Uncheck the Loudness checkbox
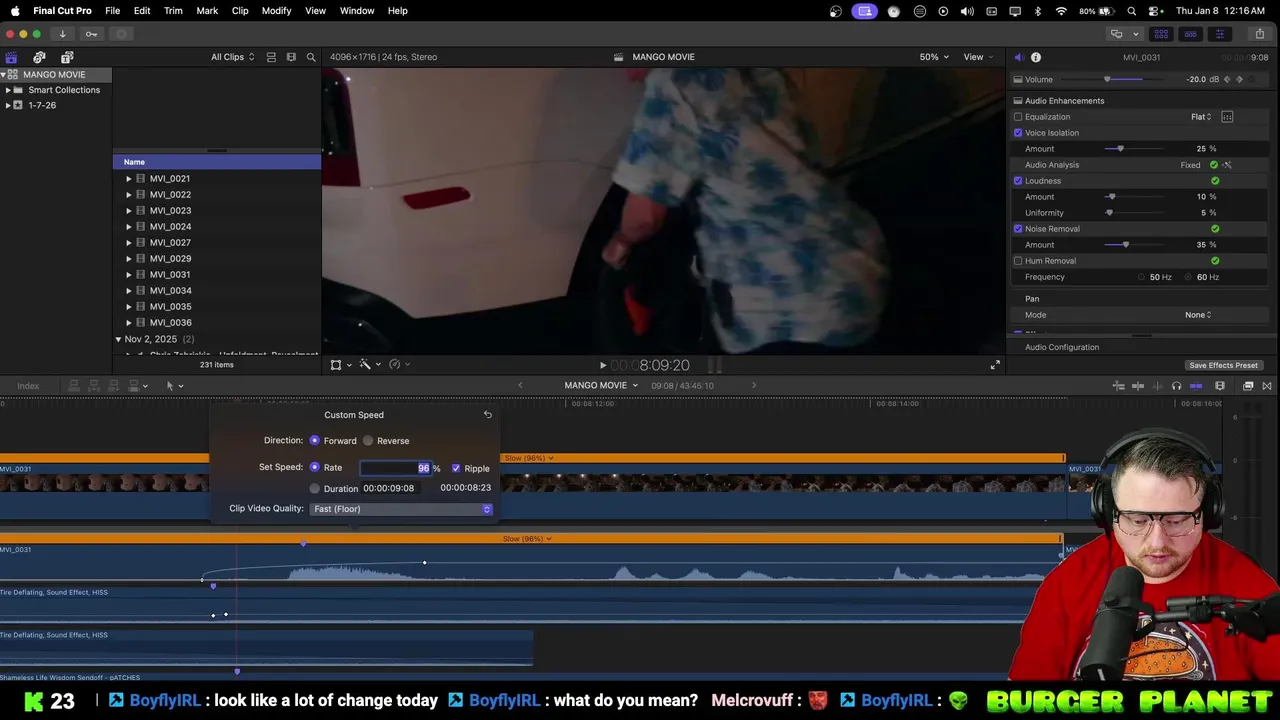 tap(1018, 181)
